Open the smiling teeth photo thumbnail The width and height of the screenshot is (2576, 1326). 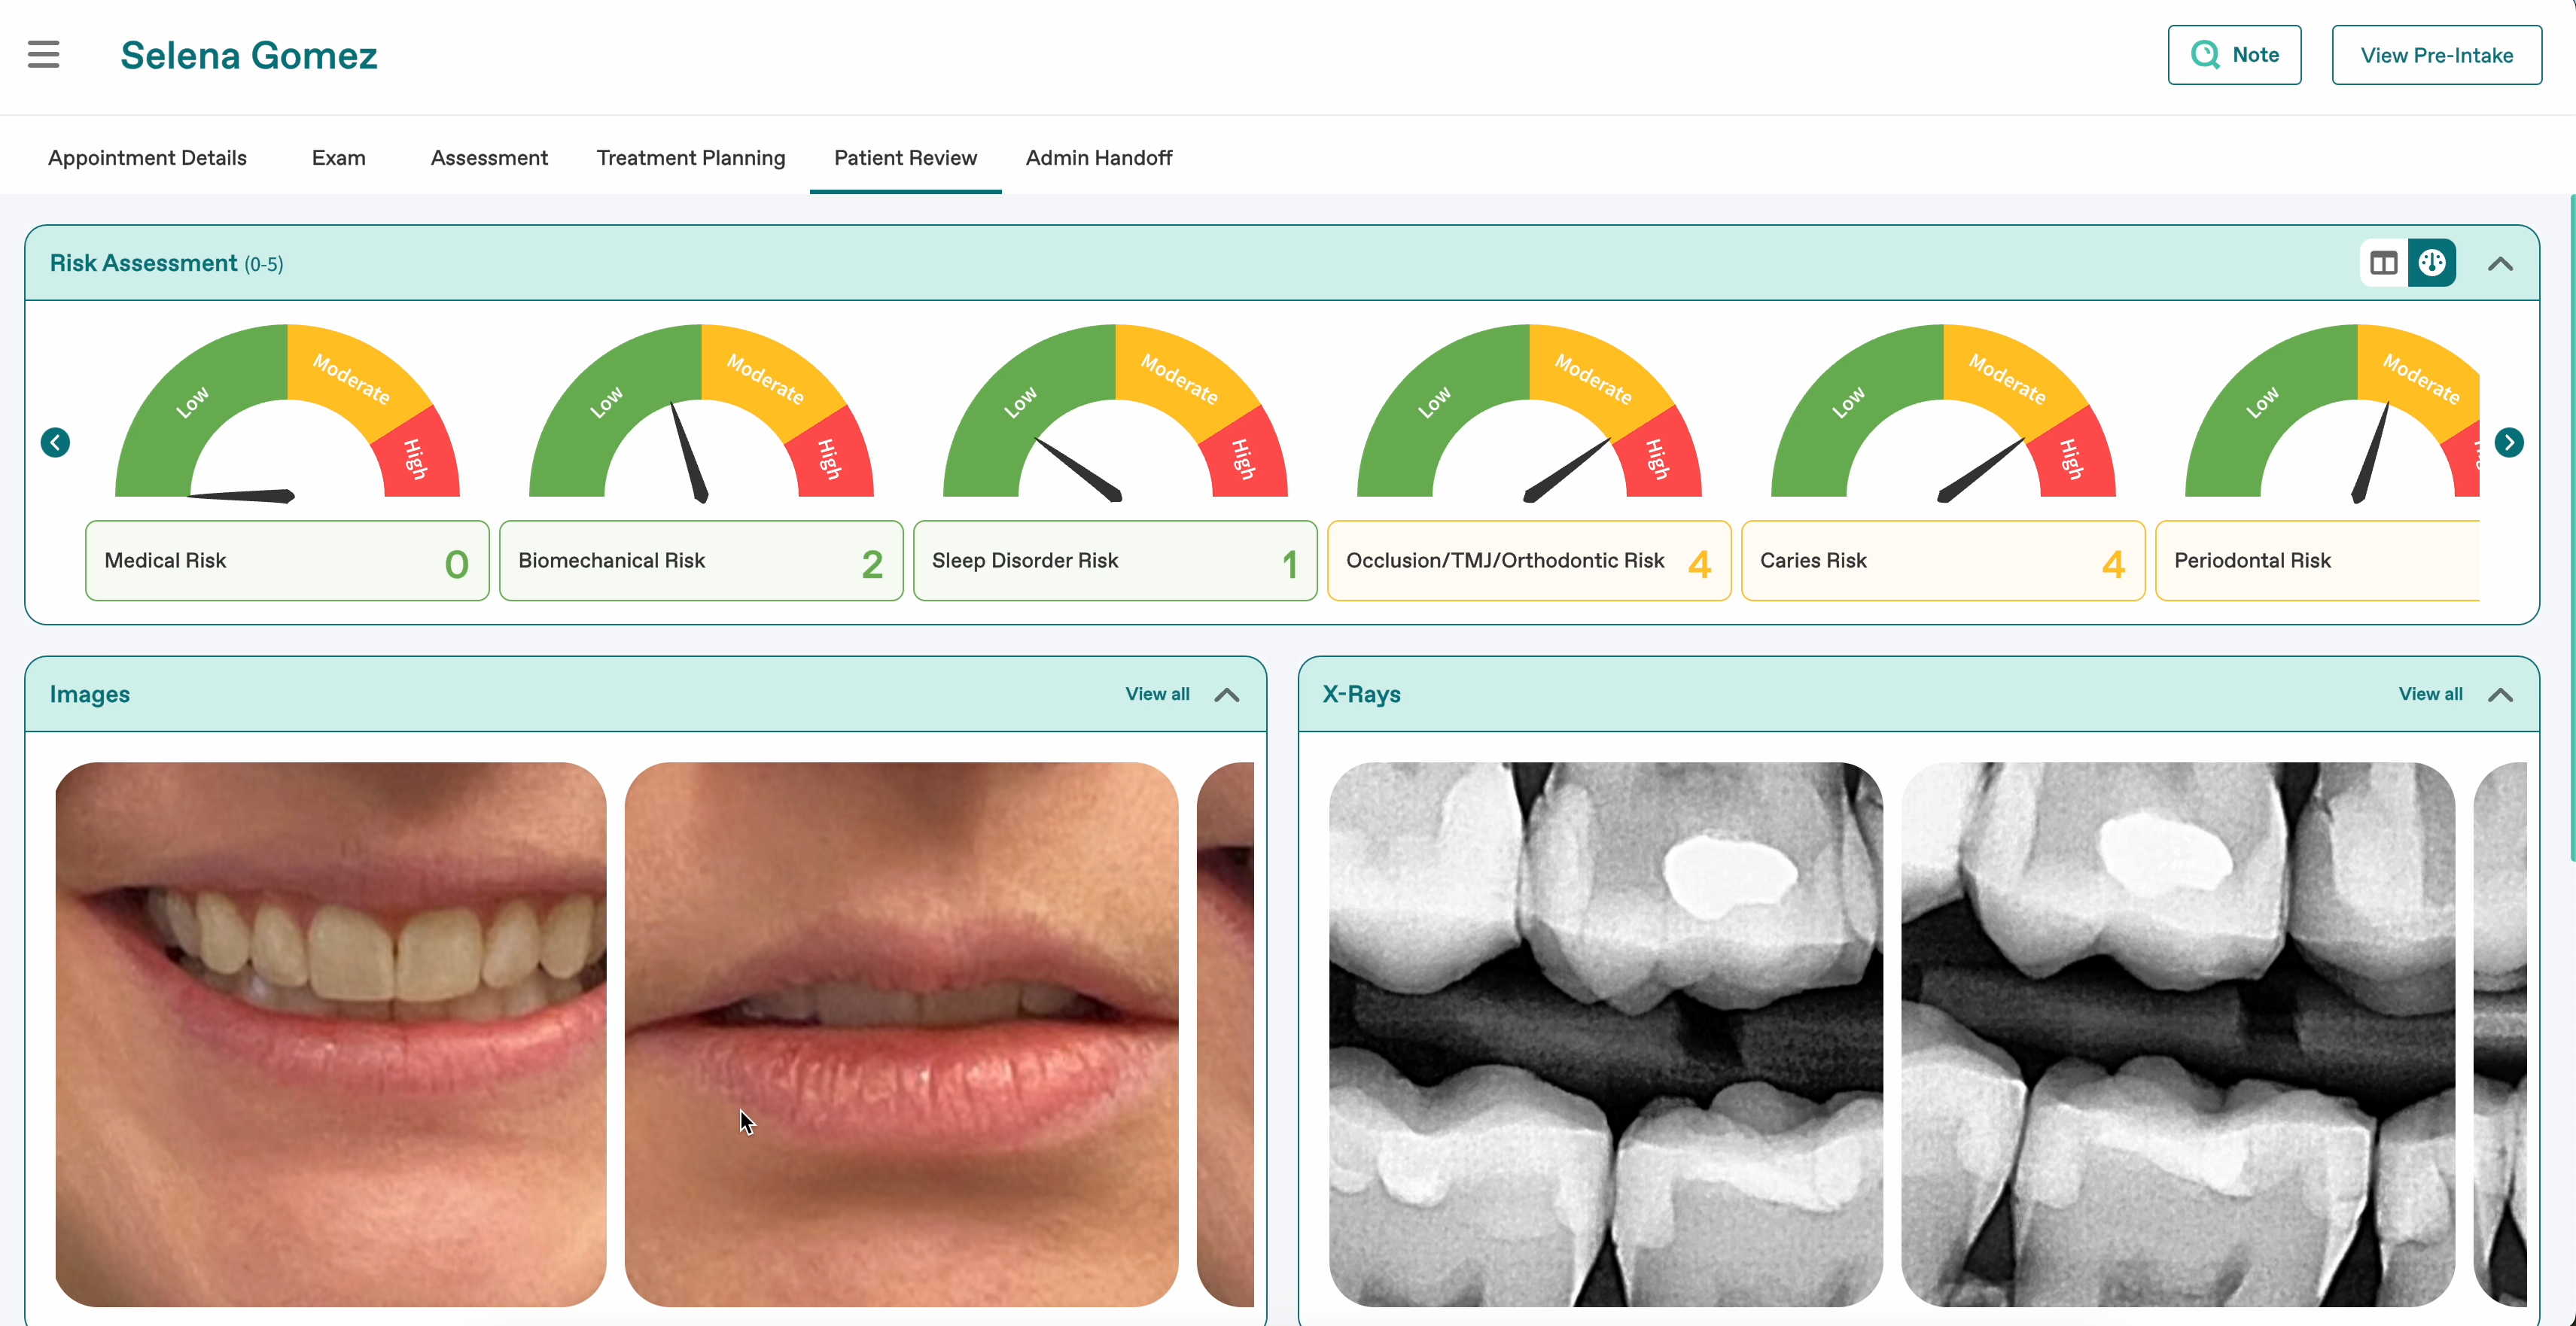[x=330, y=1033]
